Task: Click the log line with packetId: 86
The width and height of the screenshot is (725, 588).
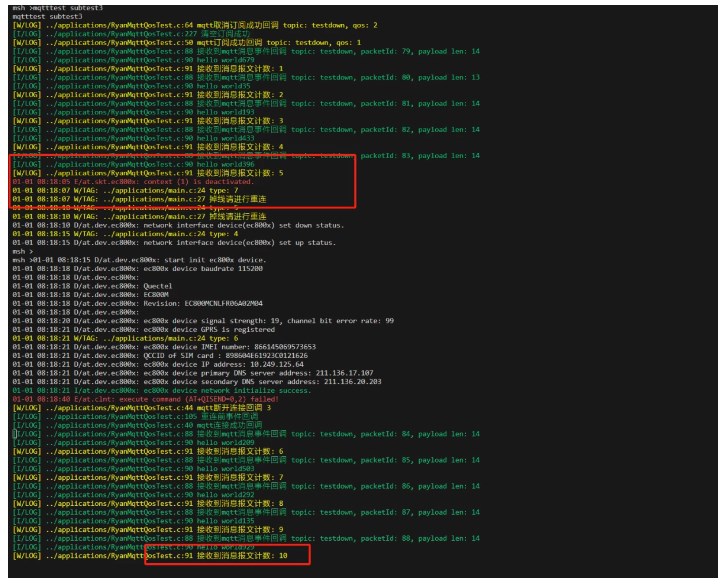Action: coord(246,487)
